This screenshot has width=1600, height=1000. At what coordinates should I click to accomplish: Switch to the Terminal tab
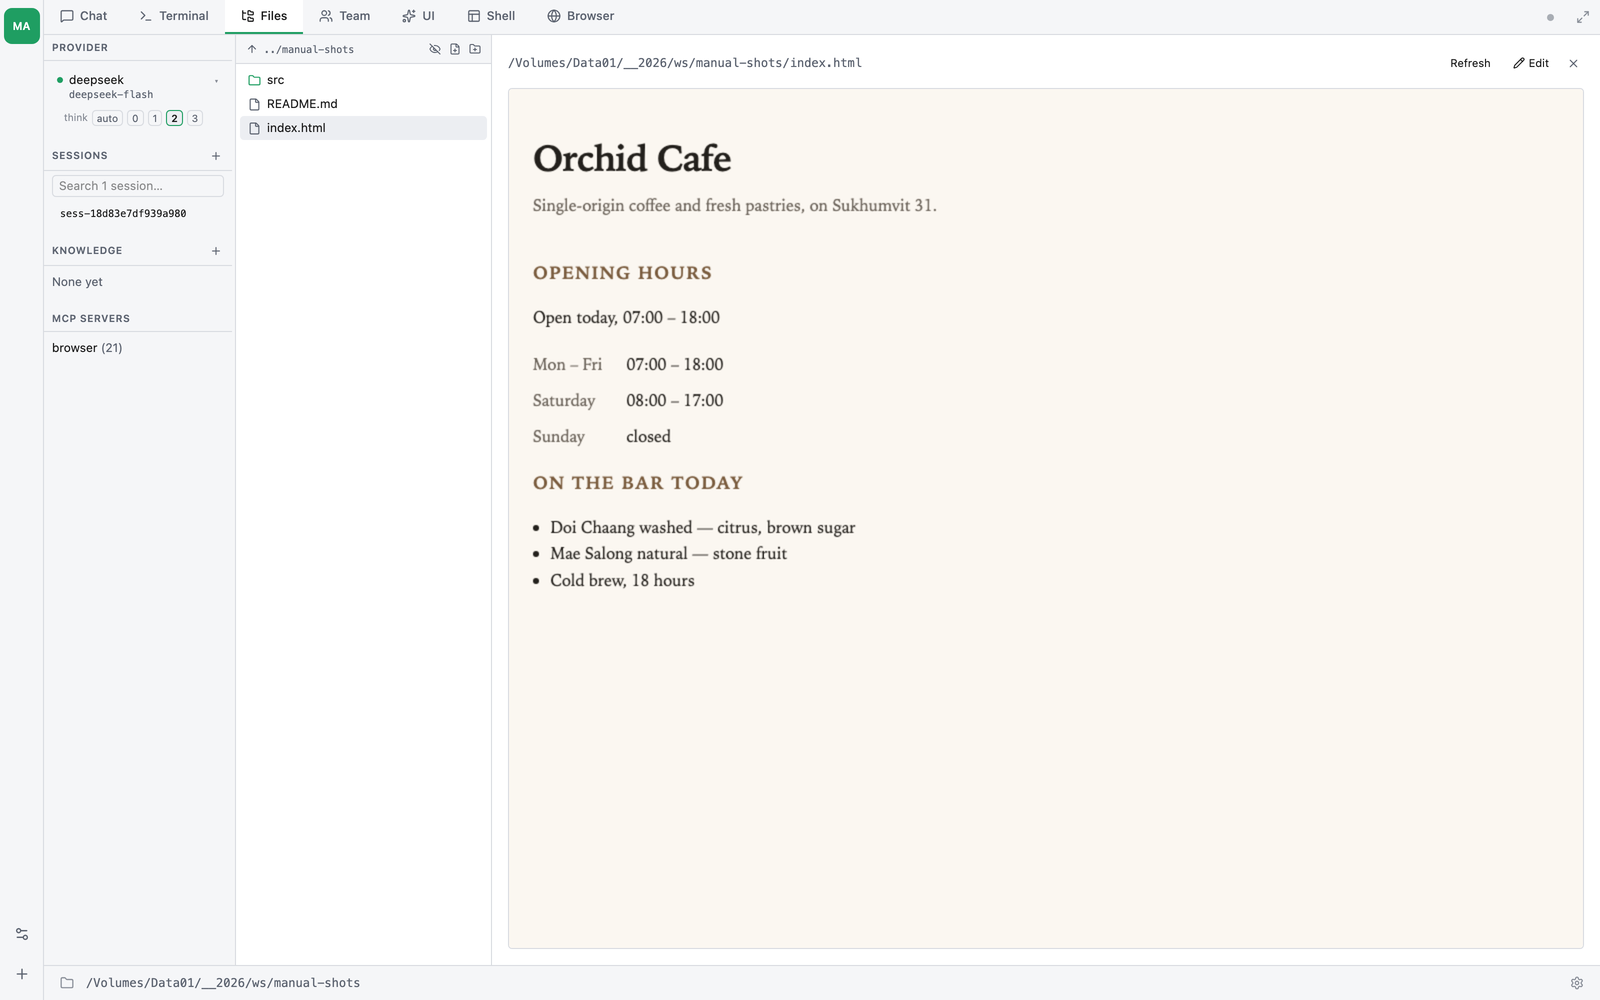click(174, 16)
